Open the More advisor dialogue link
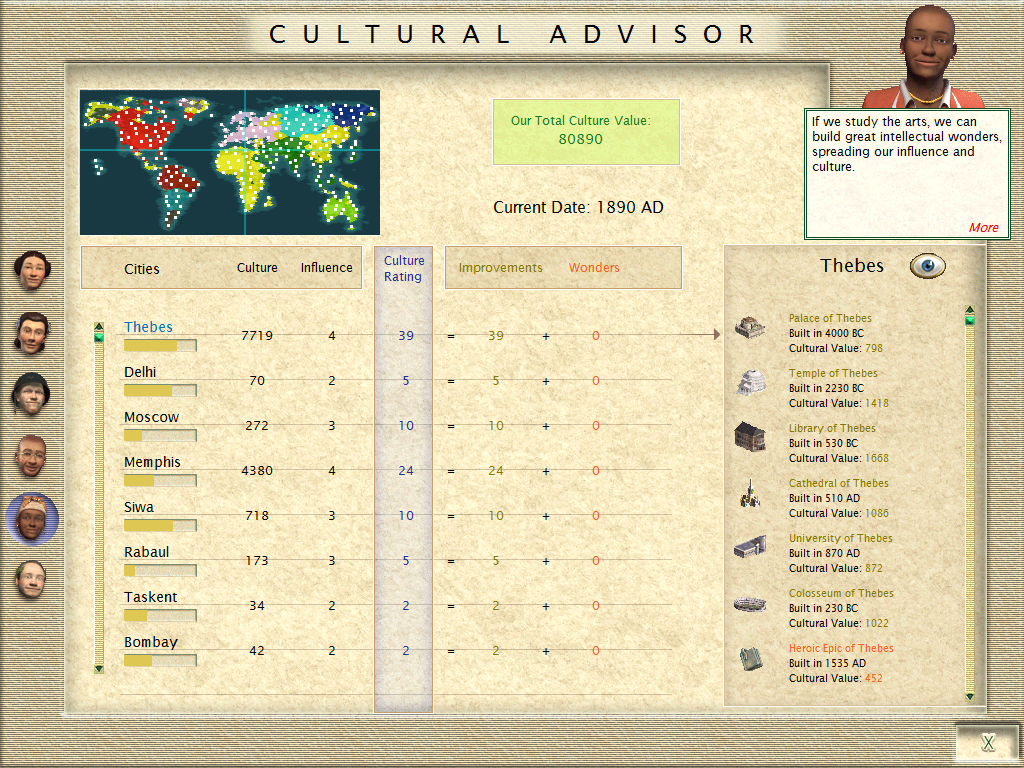Viewport: 1024px width, 768px height. 984,227
